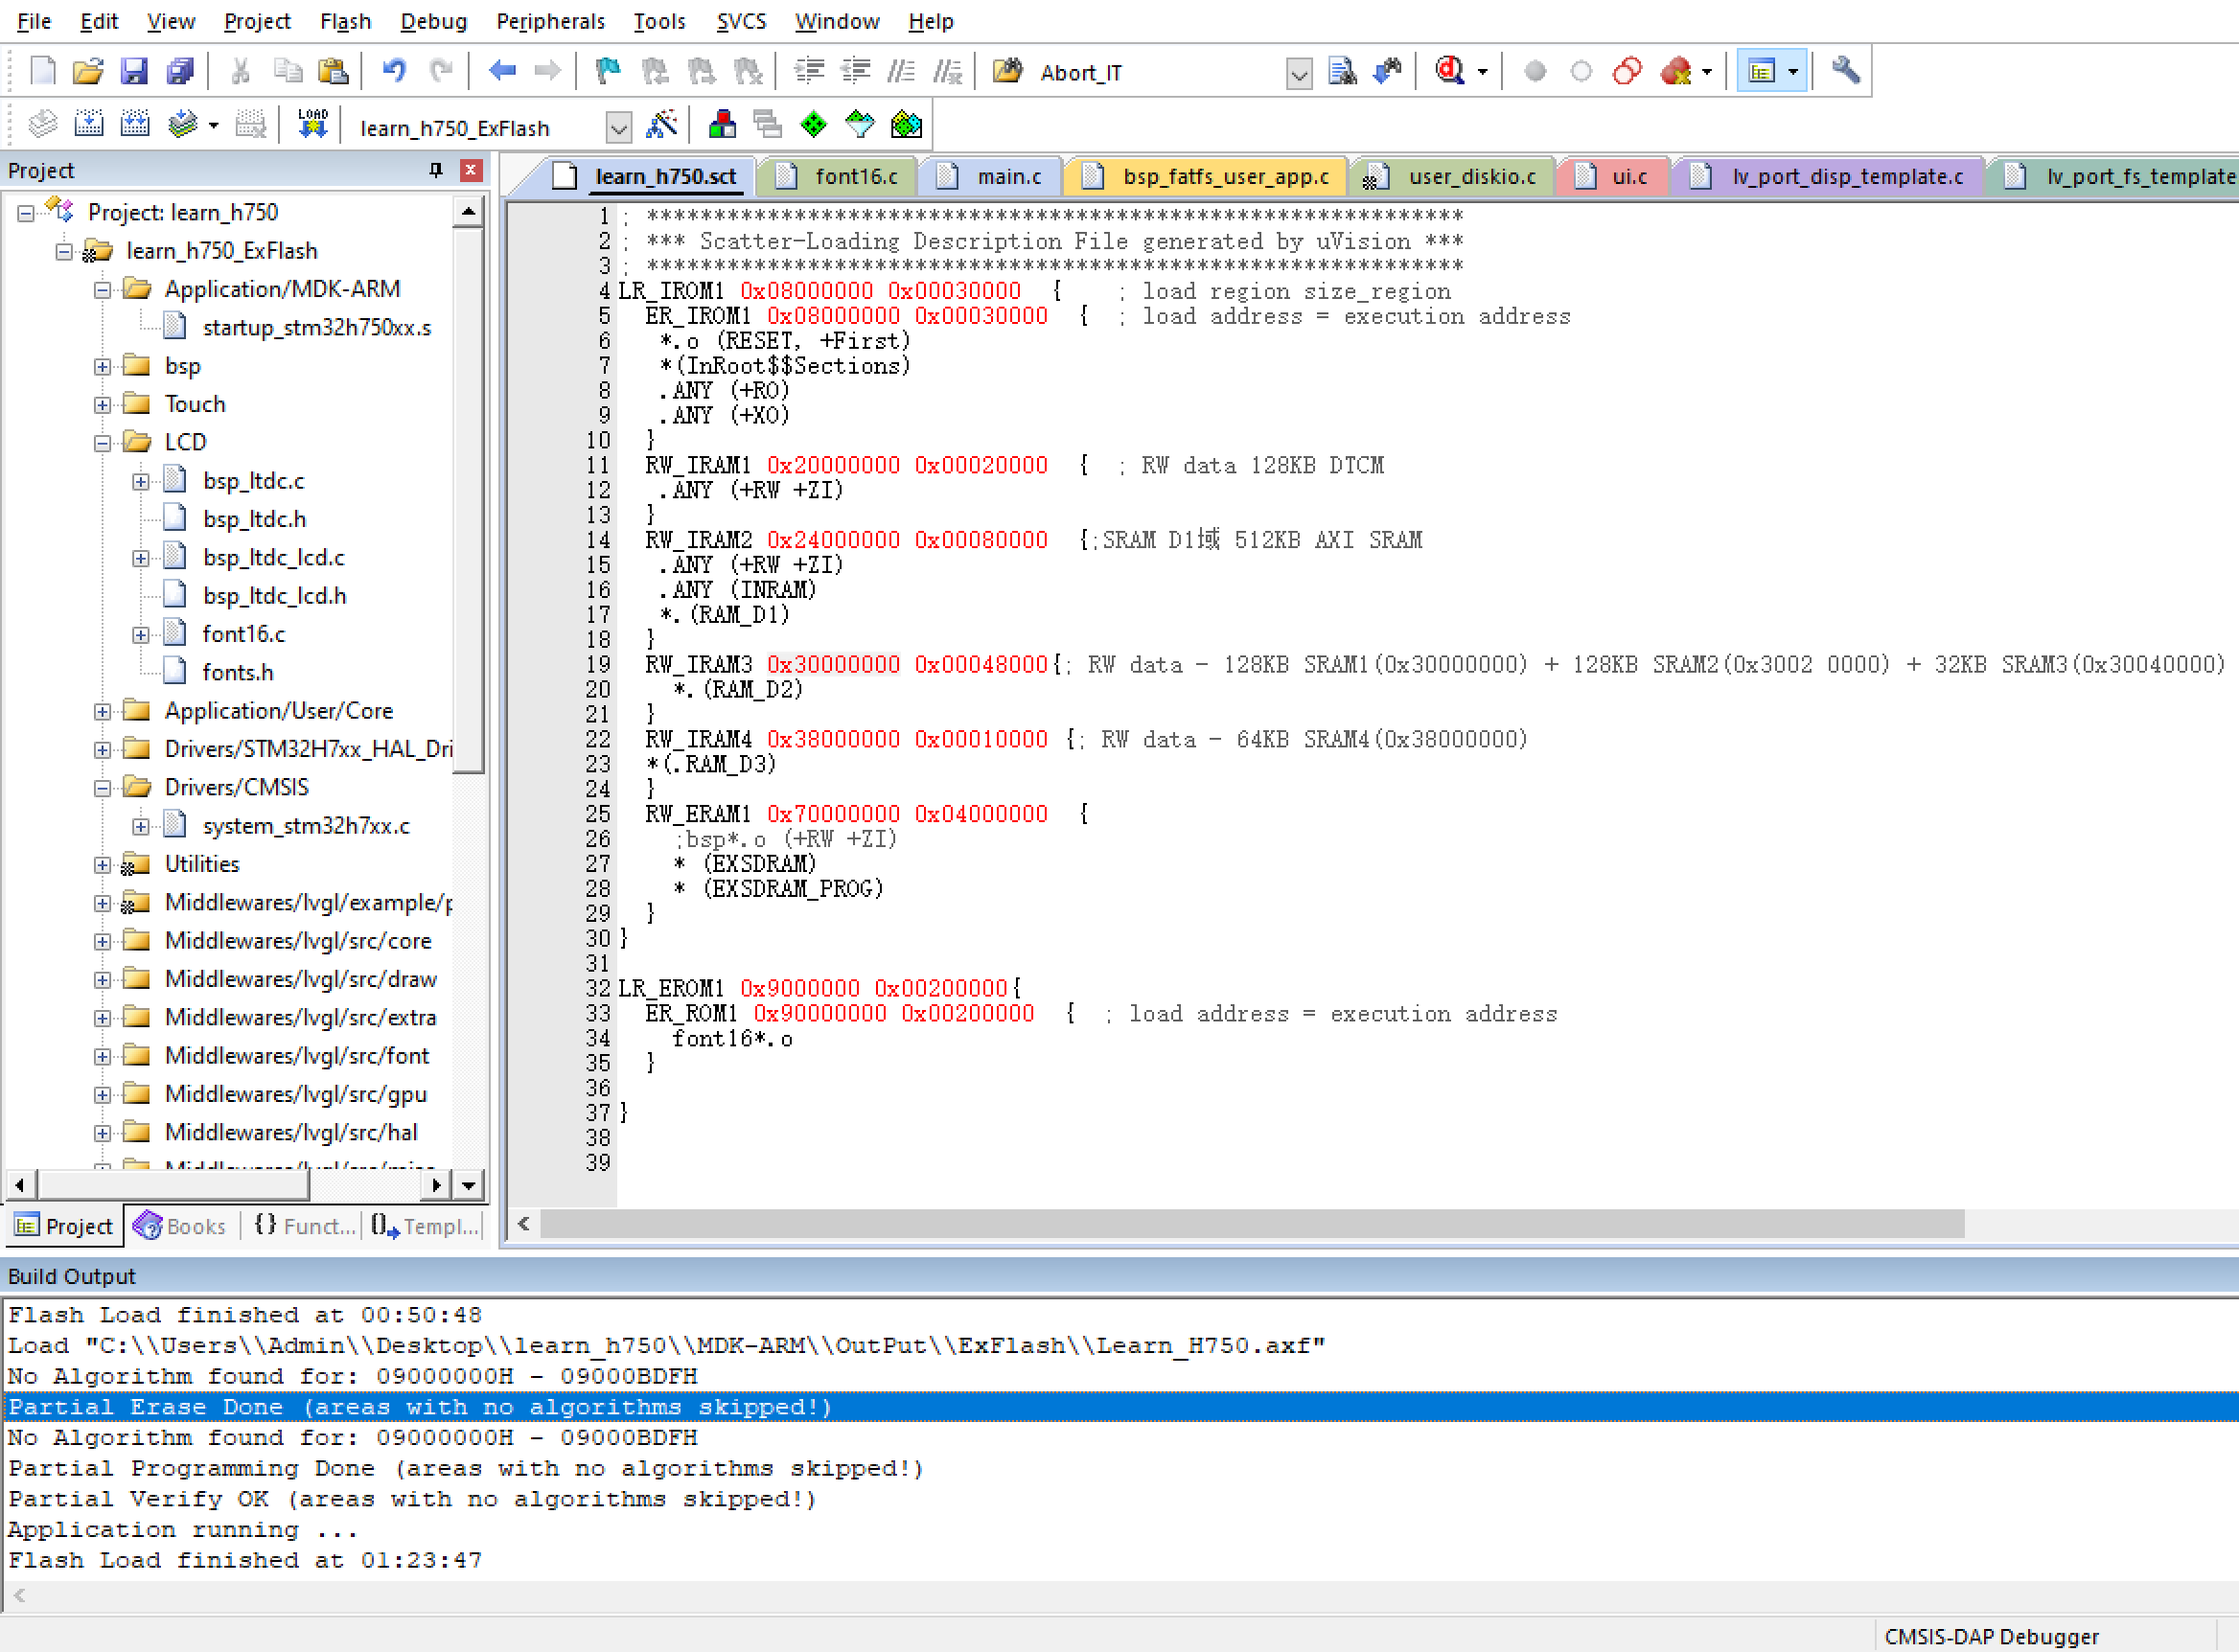Click the Kill All Breakpoints icon
This screenshot has height=1652, width=2239.
[x=1676, y=71]
